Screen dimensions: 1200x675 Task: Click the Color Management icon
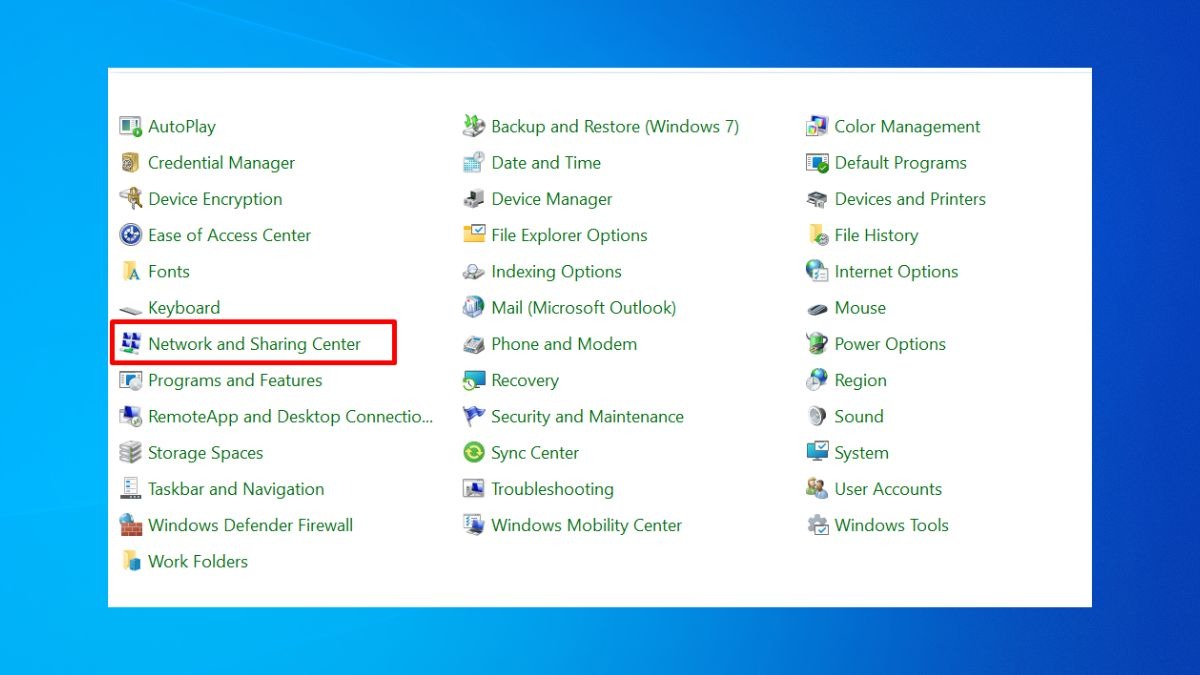coord(818,126)
